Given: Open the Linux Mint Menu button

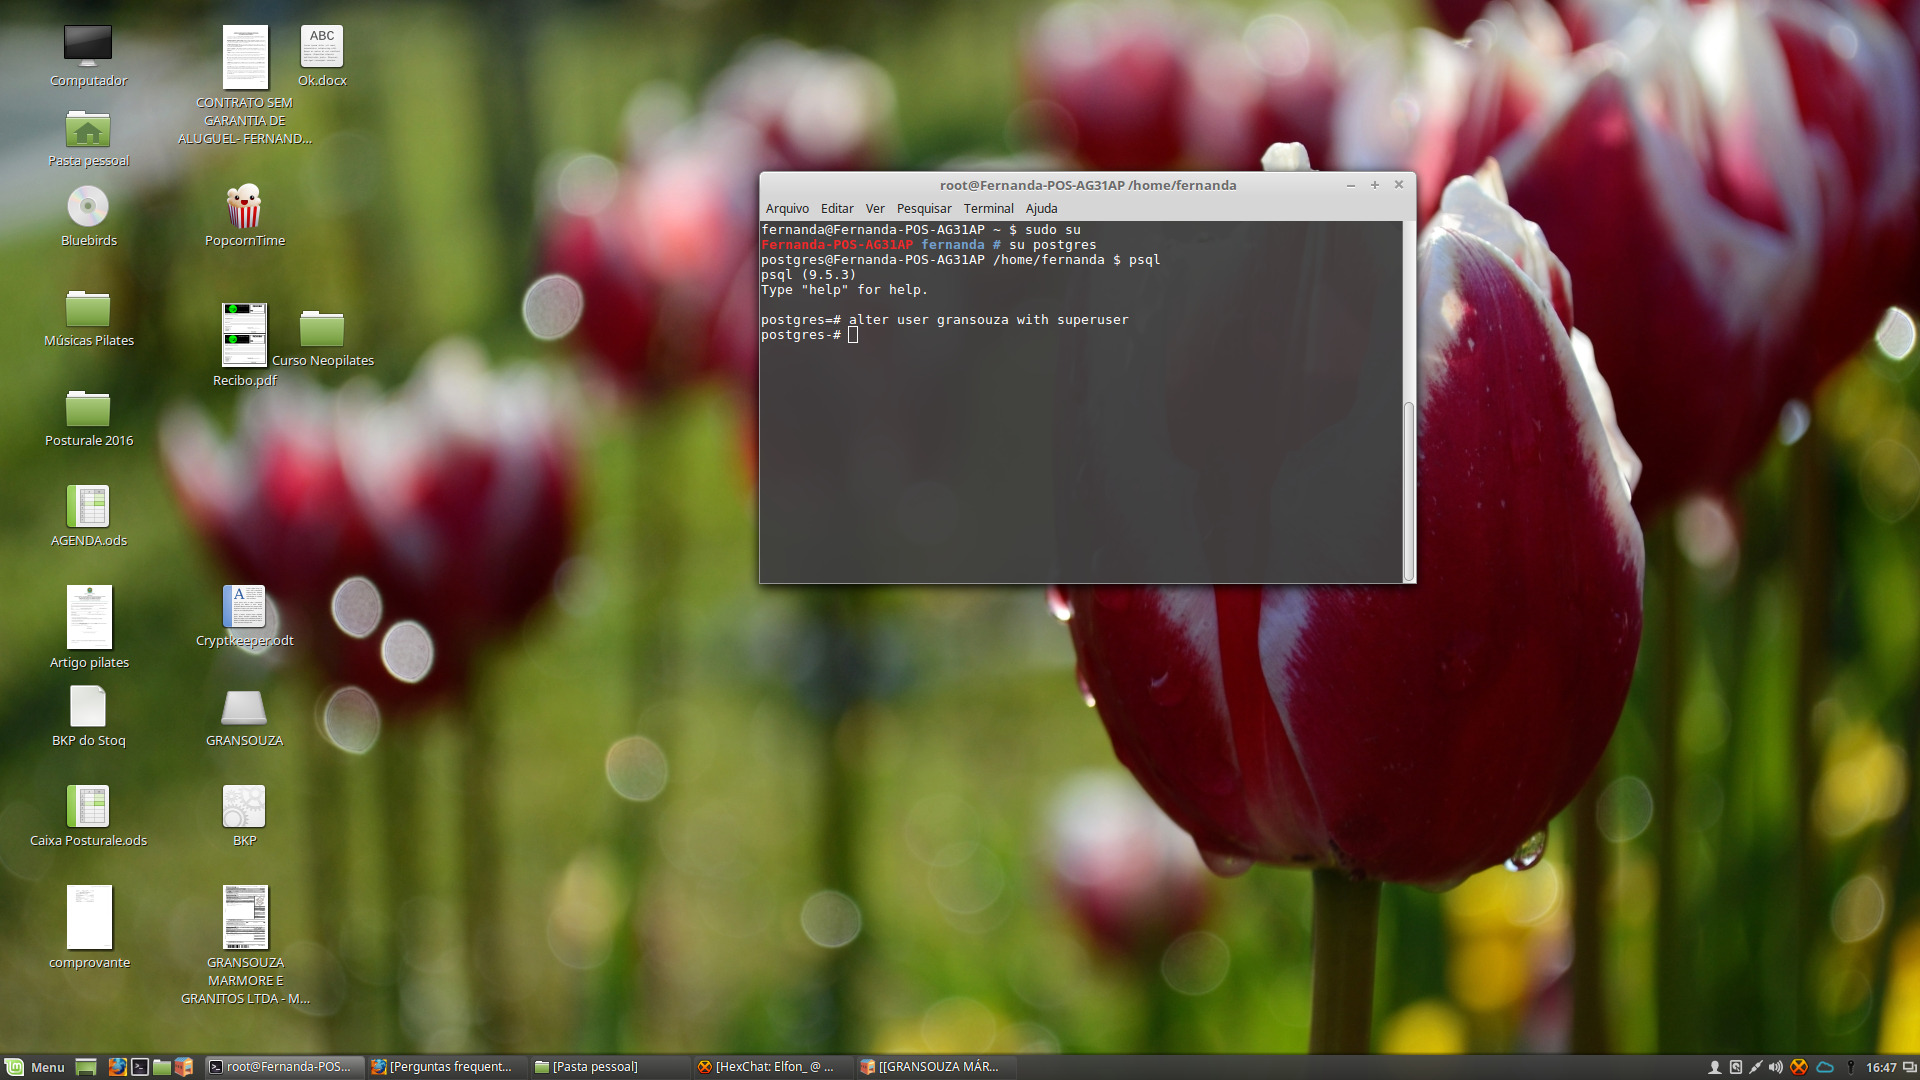Looking at the screenshot, I should [35, 1067].
